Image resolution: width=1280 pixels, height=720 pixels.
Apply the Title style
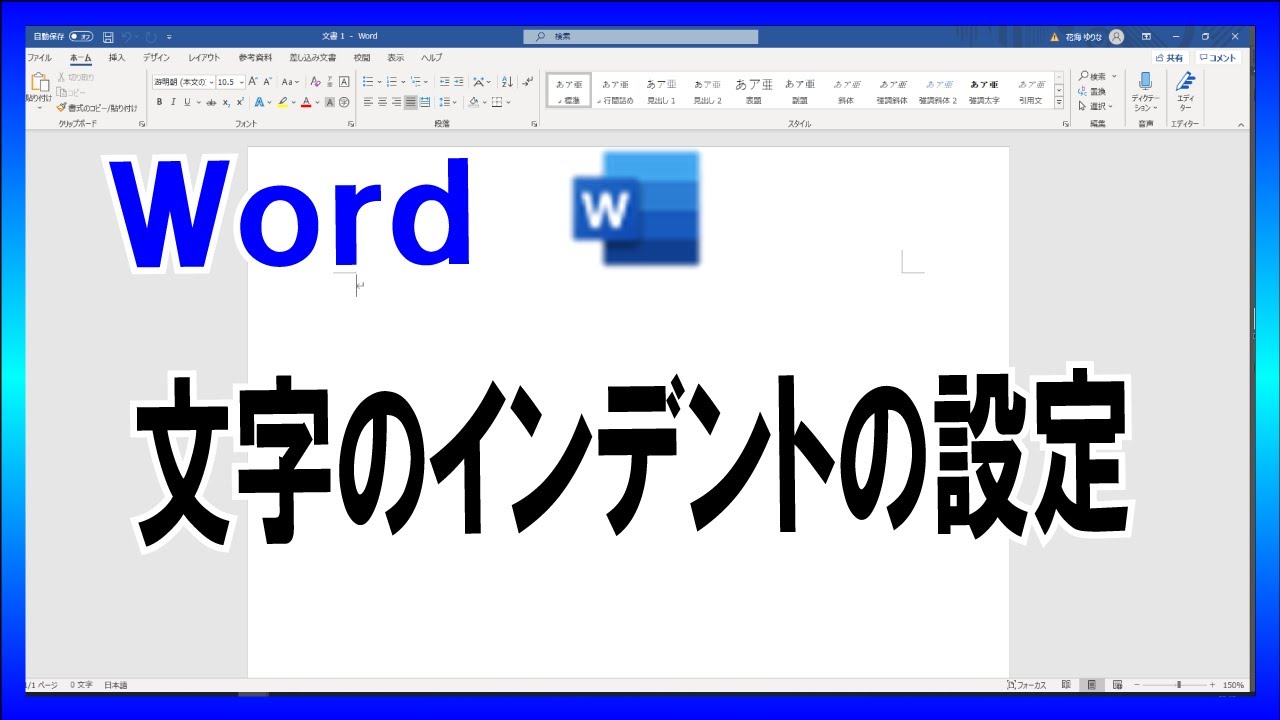(753, 91)
